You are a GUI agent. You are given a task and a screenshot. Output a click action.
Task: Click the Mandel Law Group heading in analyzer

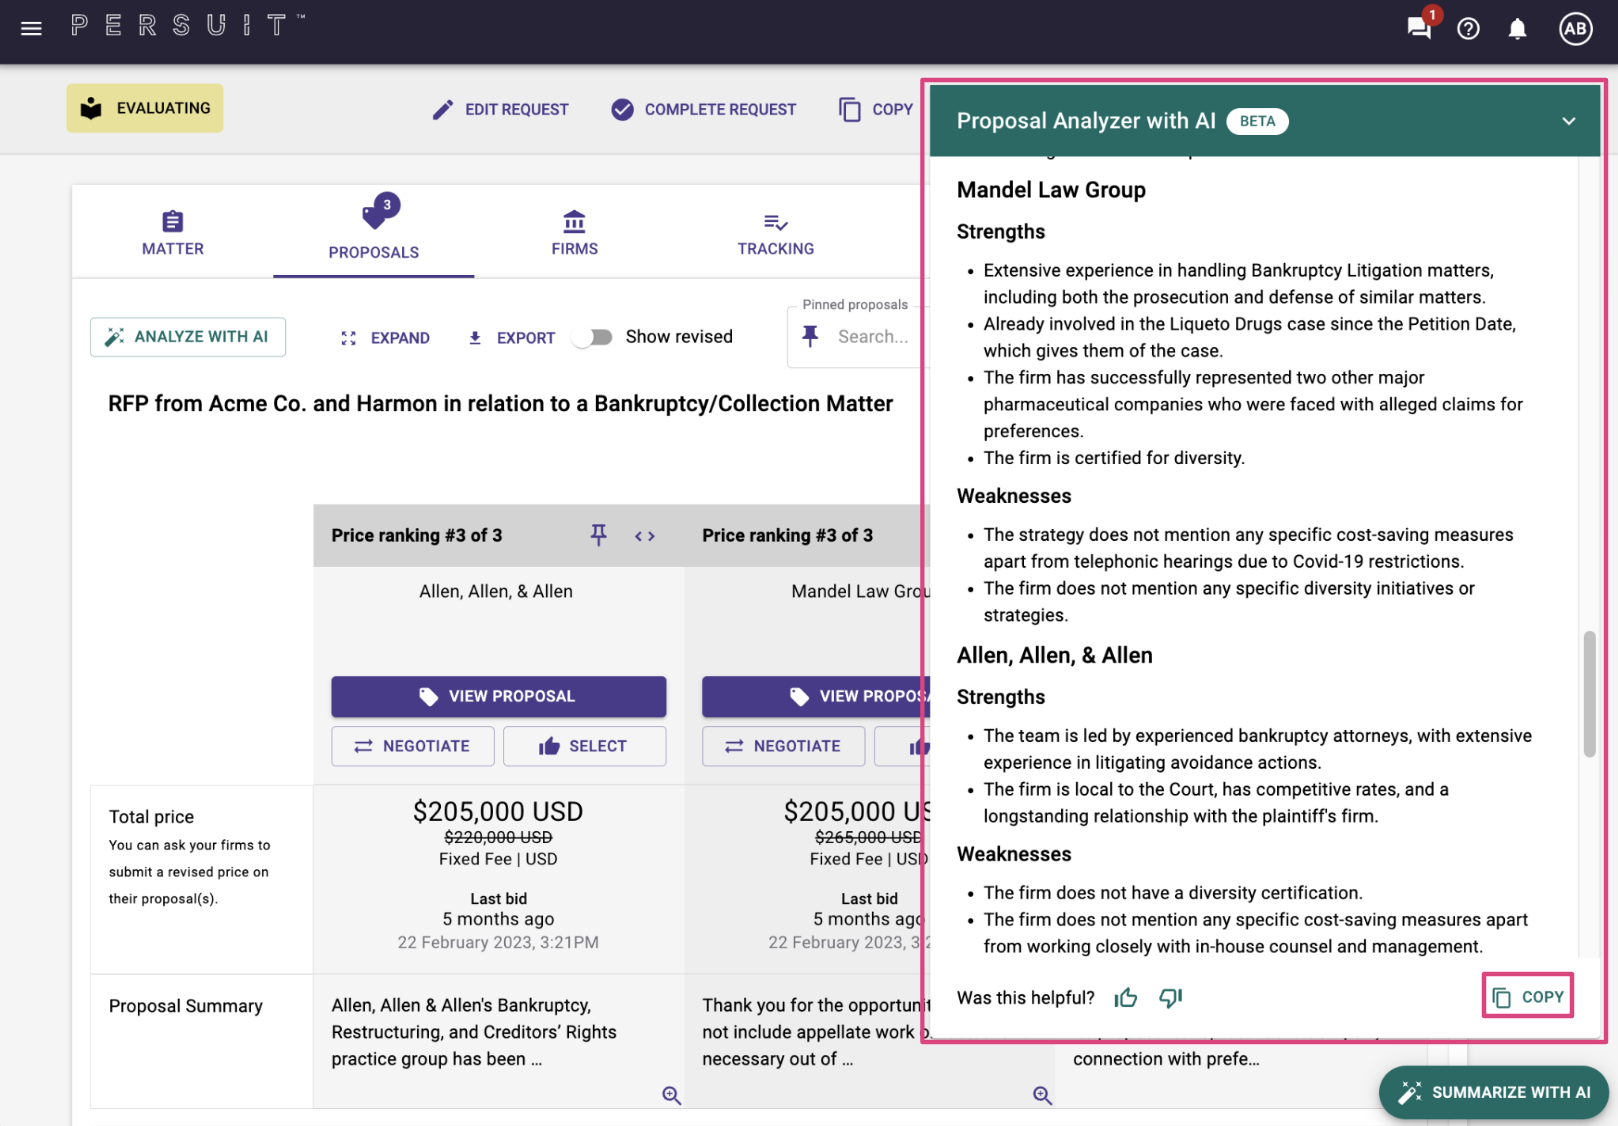1051,190
